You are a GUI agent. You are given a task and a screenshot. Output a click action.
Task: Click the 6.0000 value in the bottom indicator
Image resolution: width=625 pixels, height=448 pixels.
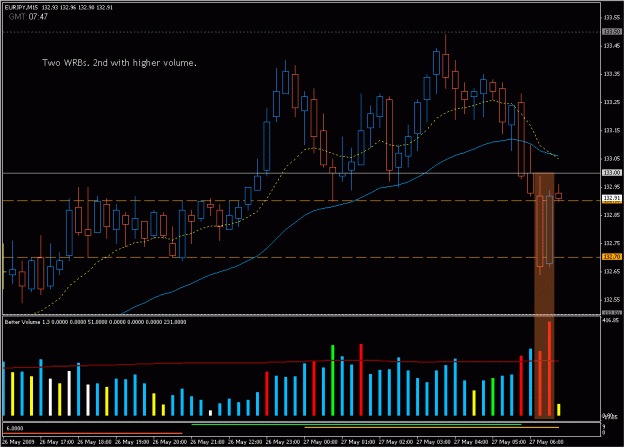click(15, 428)
